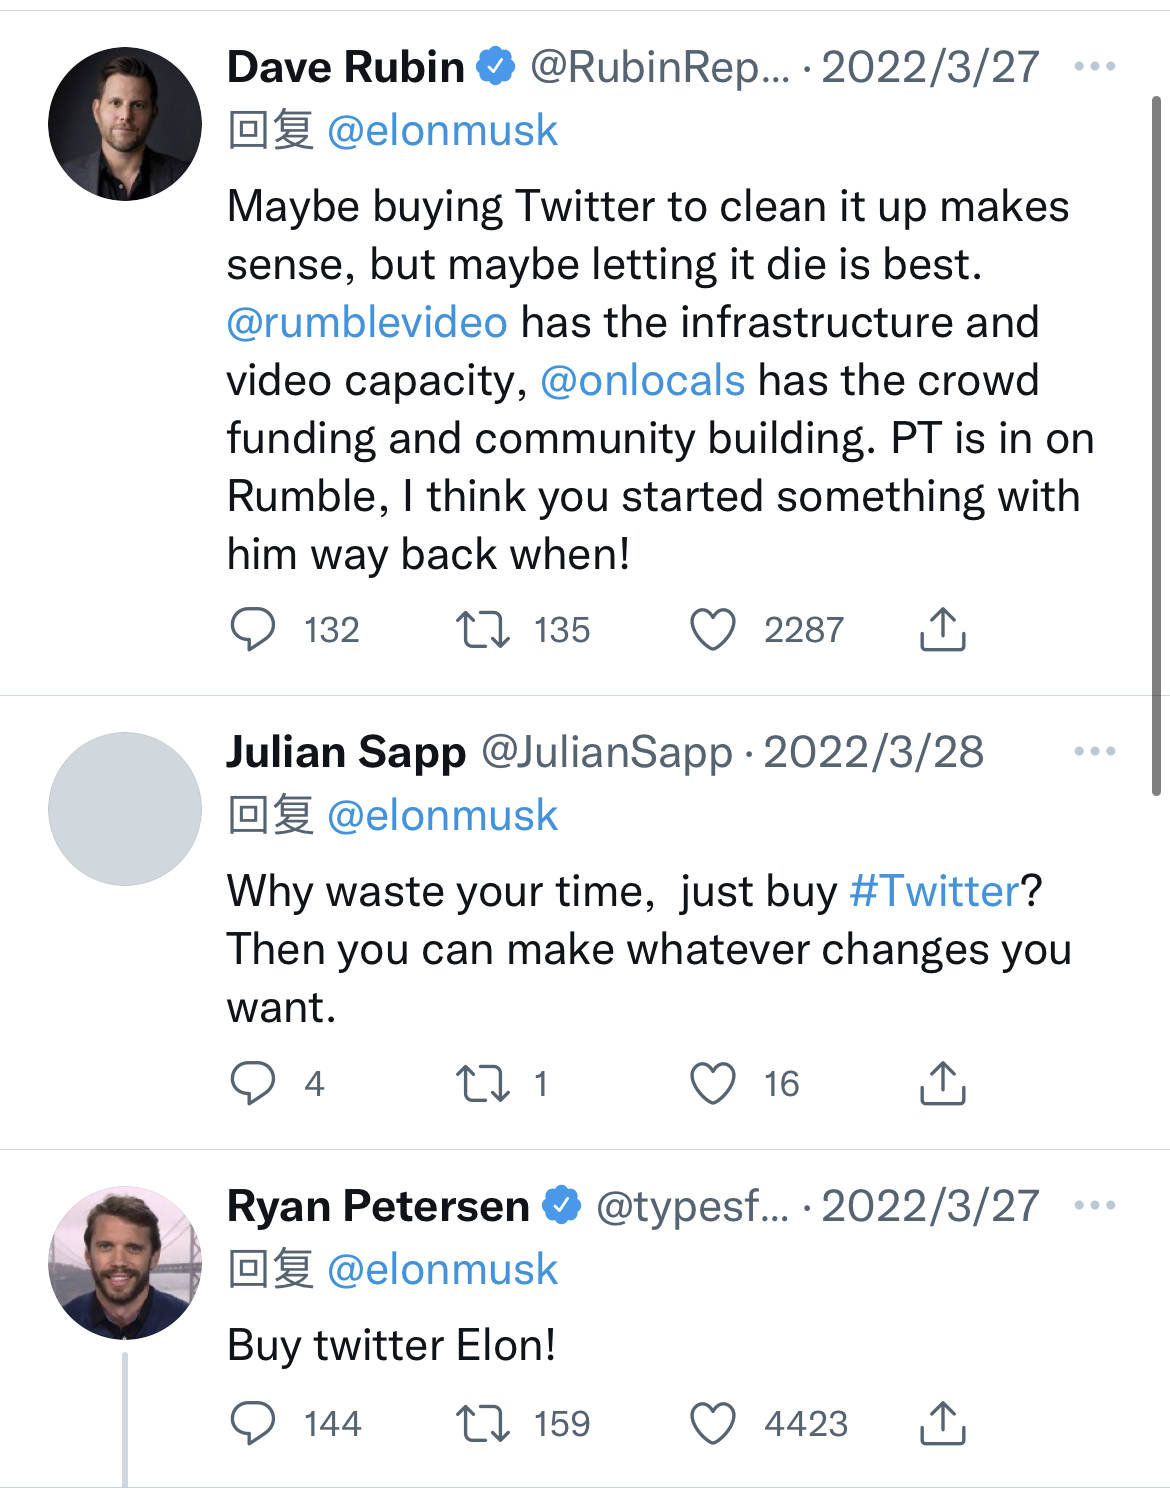Share Dave Rubin's tweet

[x=941, y=630]
